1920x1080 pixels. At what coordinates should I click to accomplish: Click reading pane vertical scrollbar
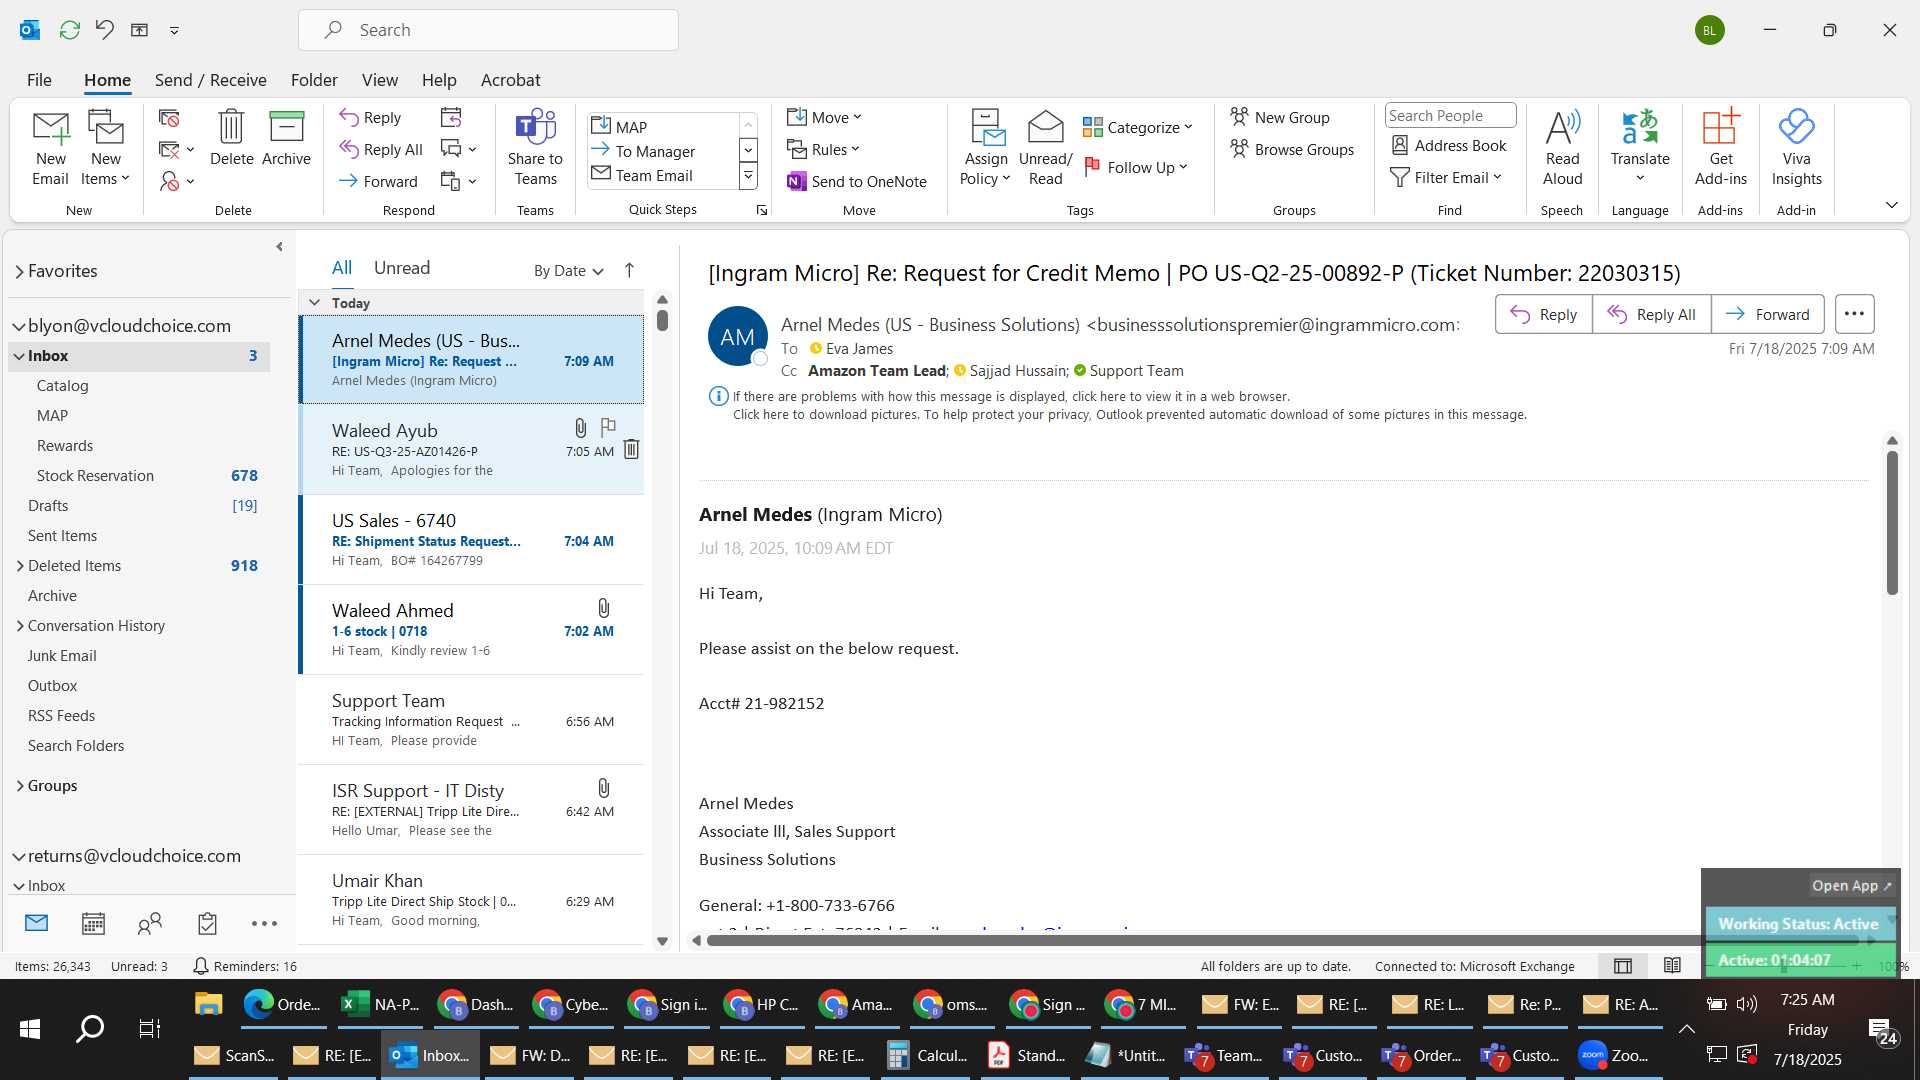[x=1891, y=524]
